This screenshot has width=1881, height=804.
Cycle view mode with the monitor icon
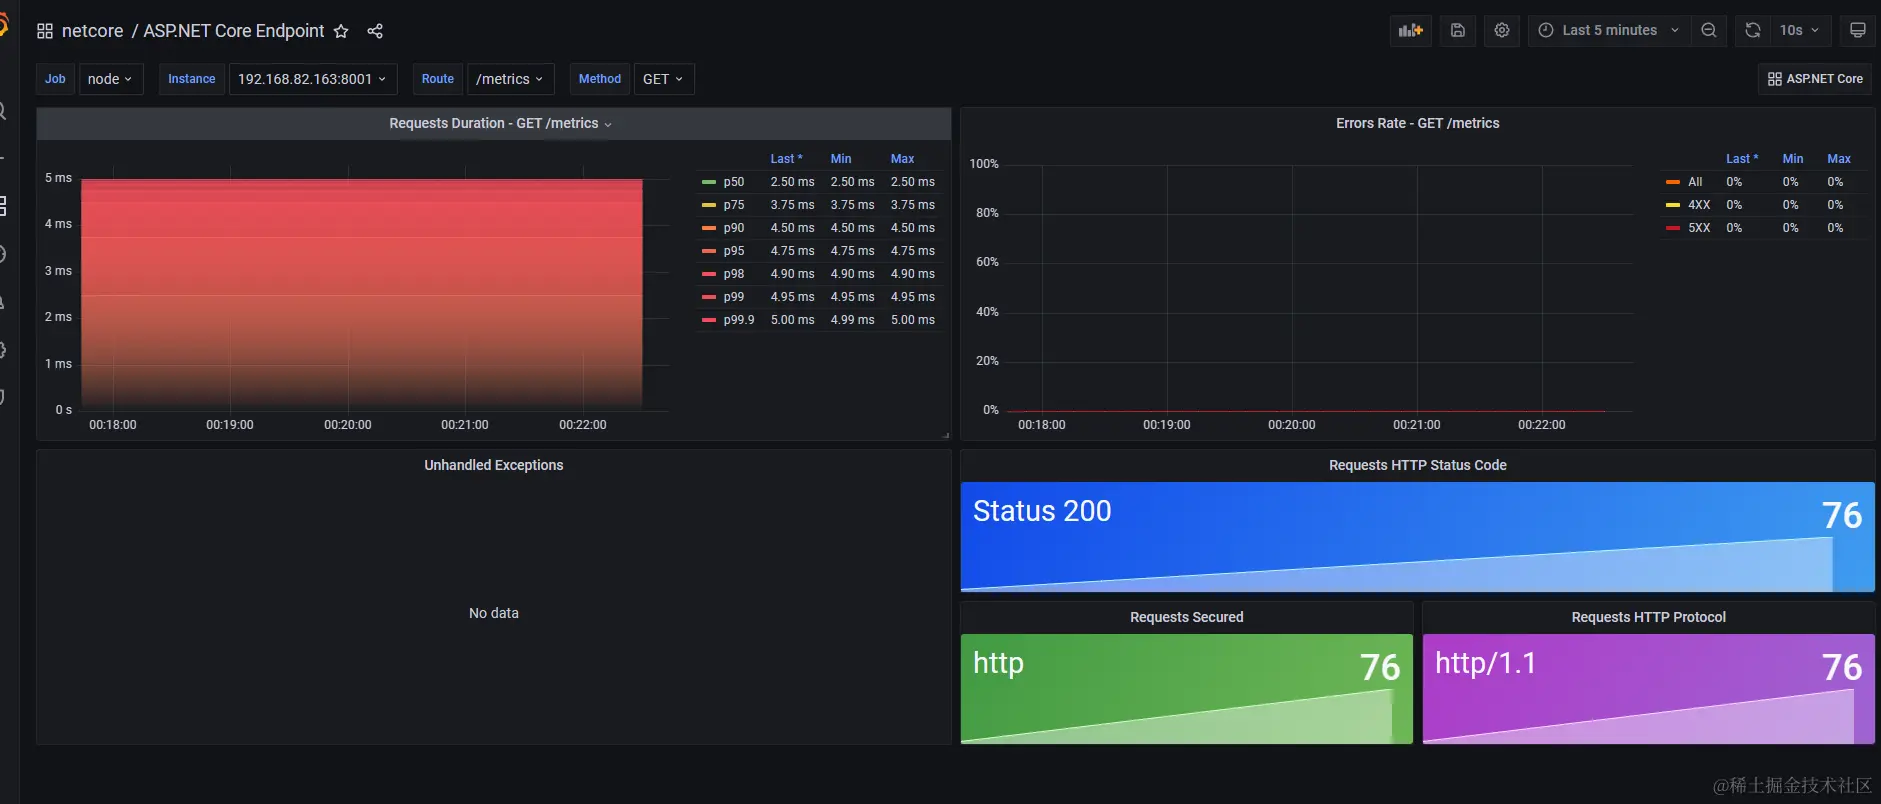click(1857, 30)
